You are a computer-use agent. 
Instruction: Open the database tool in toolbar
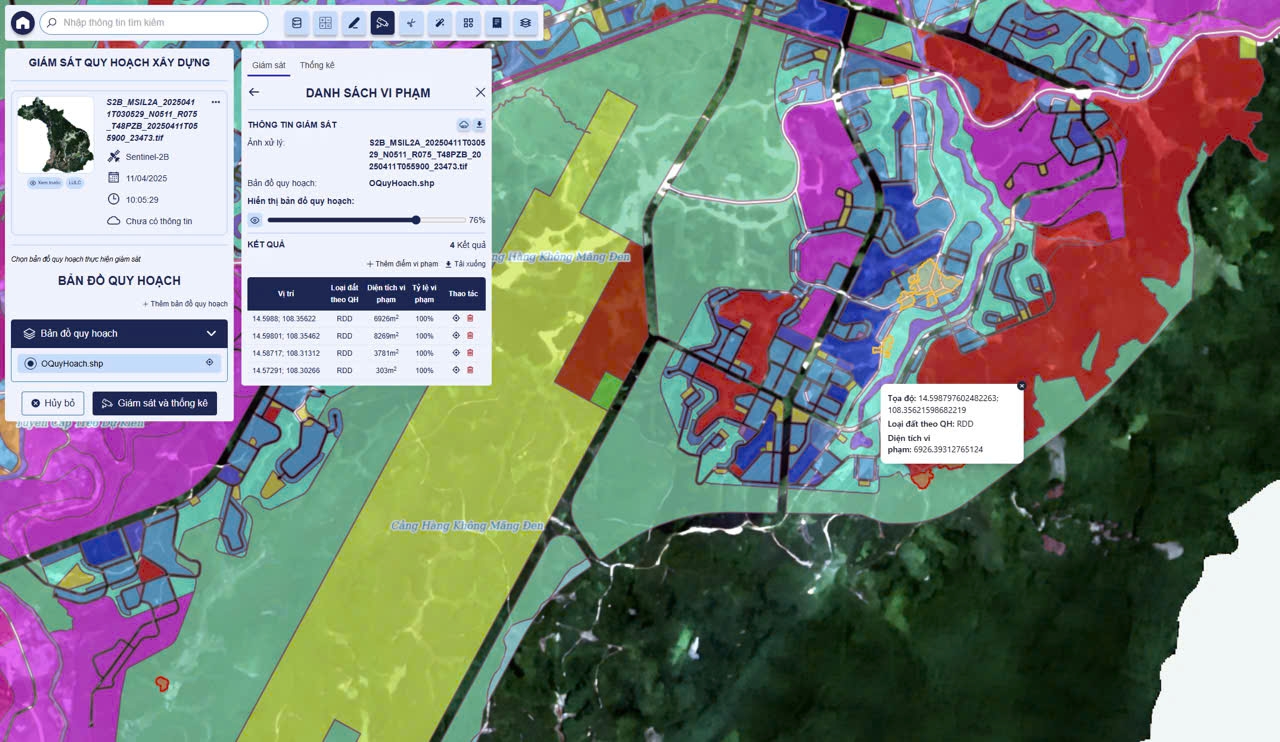coord(296,23)
